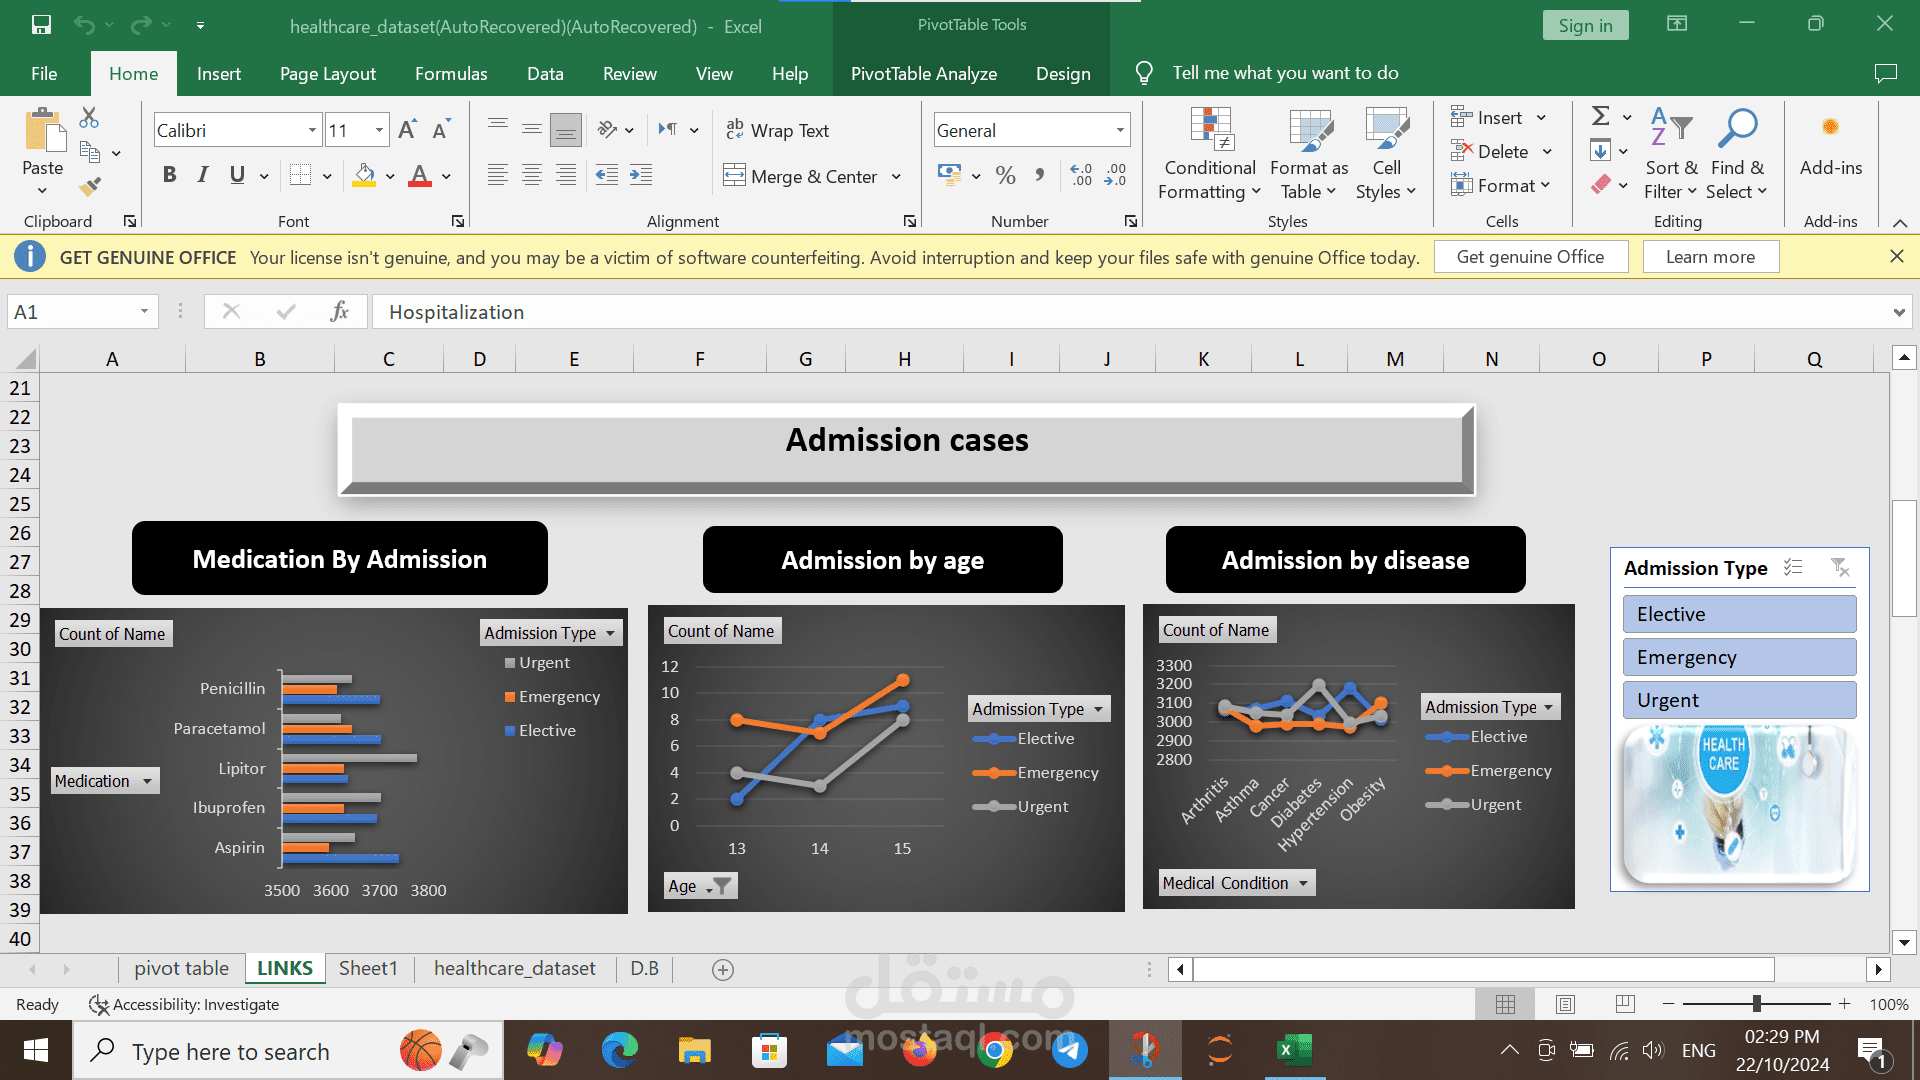Click the Cut scissors icon
Viewport: 1920px width, 1080px height.
pyautogui.click(x=89, y=118)
